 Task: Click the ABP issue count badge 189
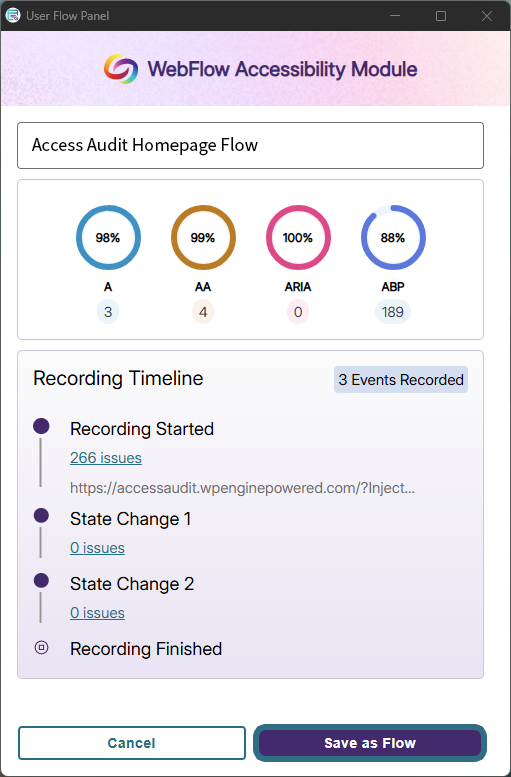tap(393, 312)
